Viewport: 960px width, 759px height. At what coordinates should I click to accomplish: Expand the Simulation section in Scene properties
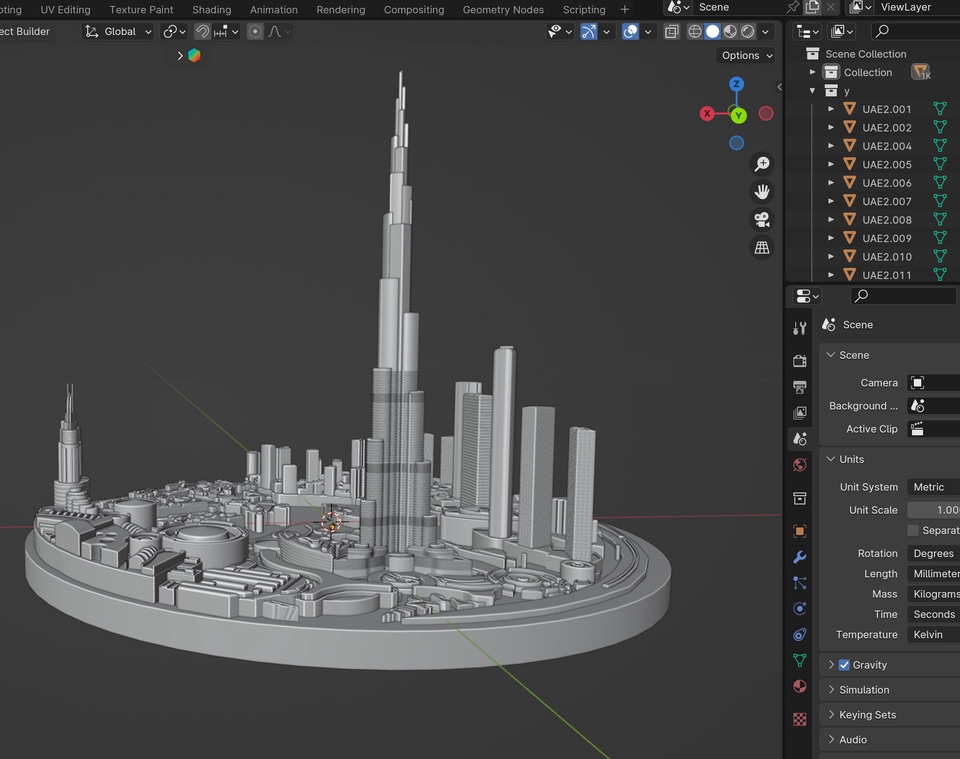[833, 689]
